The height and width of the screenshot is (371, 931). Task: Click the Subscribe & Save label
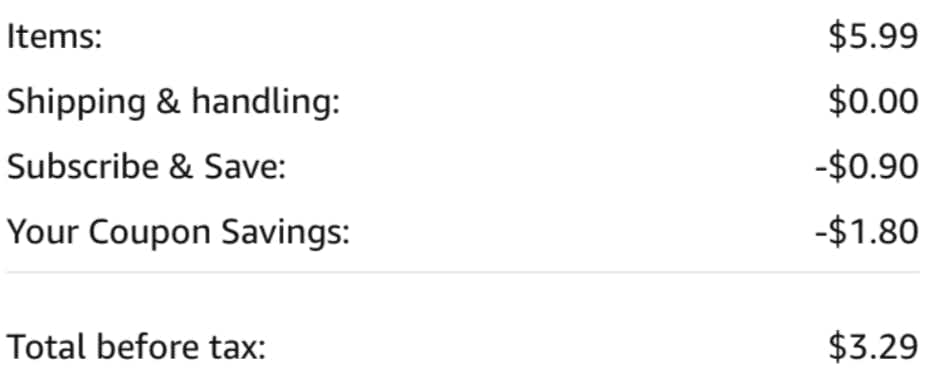[x=147, y=167]
